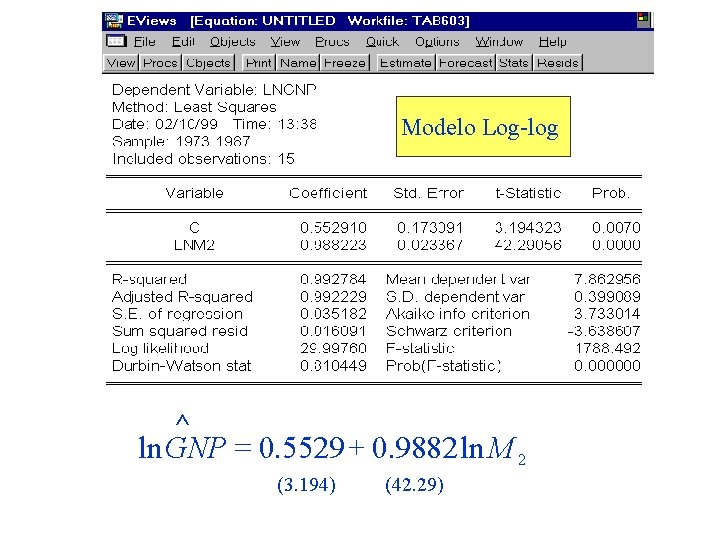Click the Method: Least Squares line
This screenshot has height=540, width=720.
[x=194, y=107]
